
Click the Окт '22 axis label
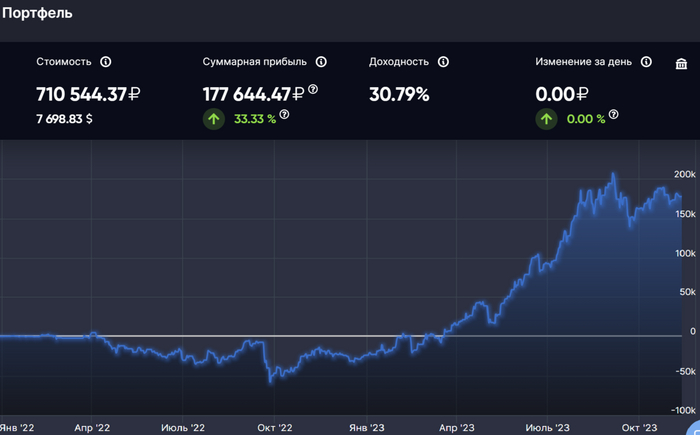coord(273,427)
